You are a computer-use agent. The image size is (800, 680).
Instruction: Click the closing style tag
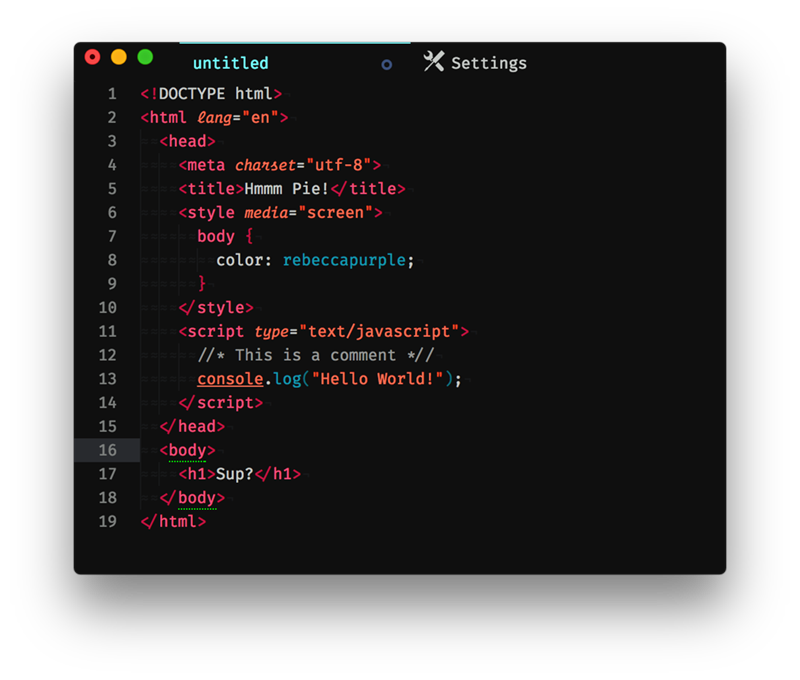(216, 308)
